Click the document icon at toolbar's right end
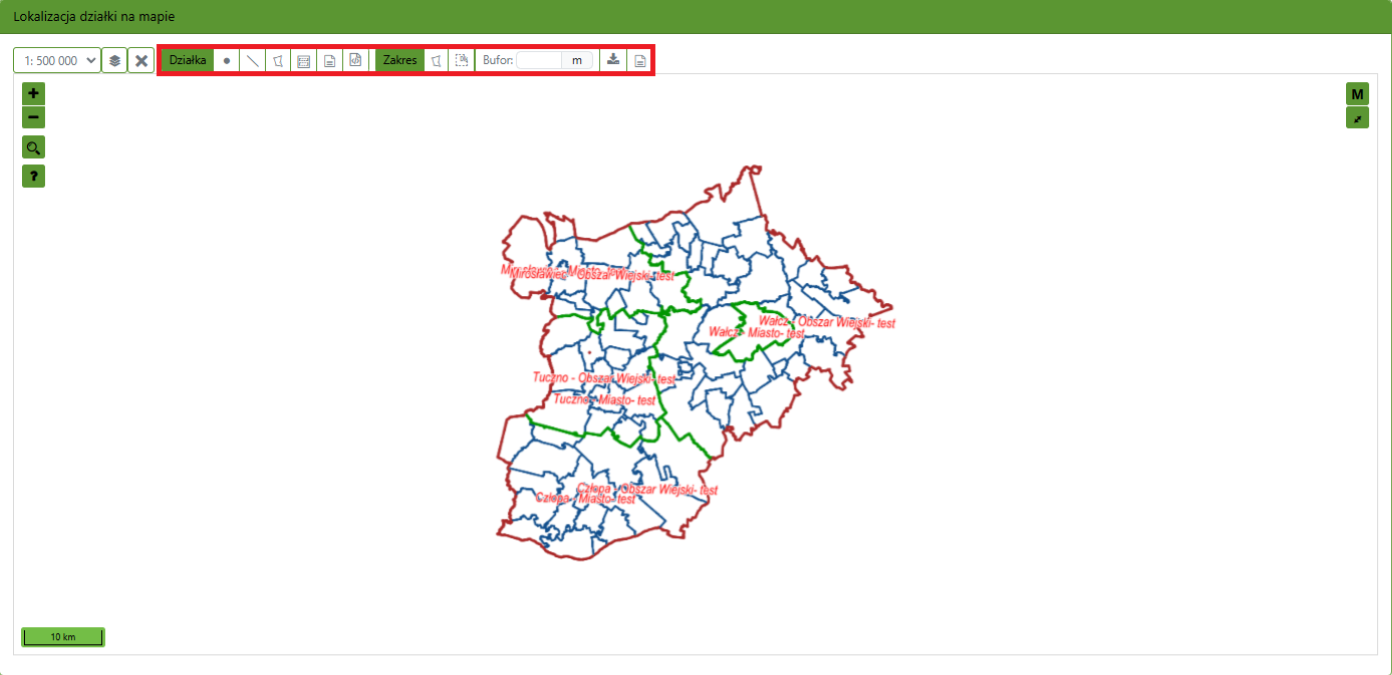 [x=640, y=60]
